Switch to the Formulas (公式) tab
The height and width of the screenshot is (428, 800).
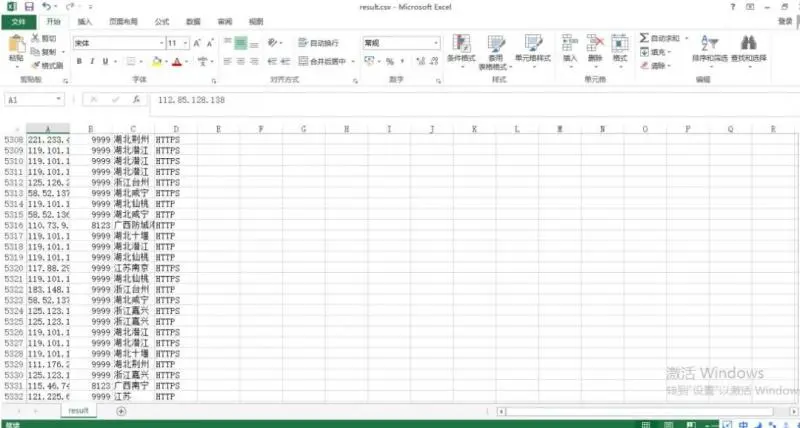162,22
